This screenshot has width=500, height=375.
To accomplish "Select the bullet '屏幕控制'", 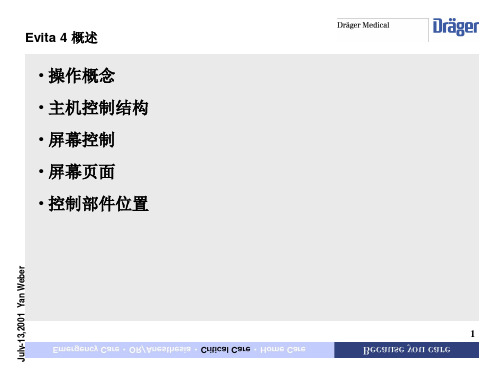I will pyautogui.click(x=82, y=140).
